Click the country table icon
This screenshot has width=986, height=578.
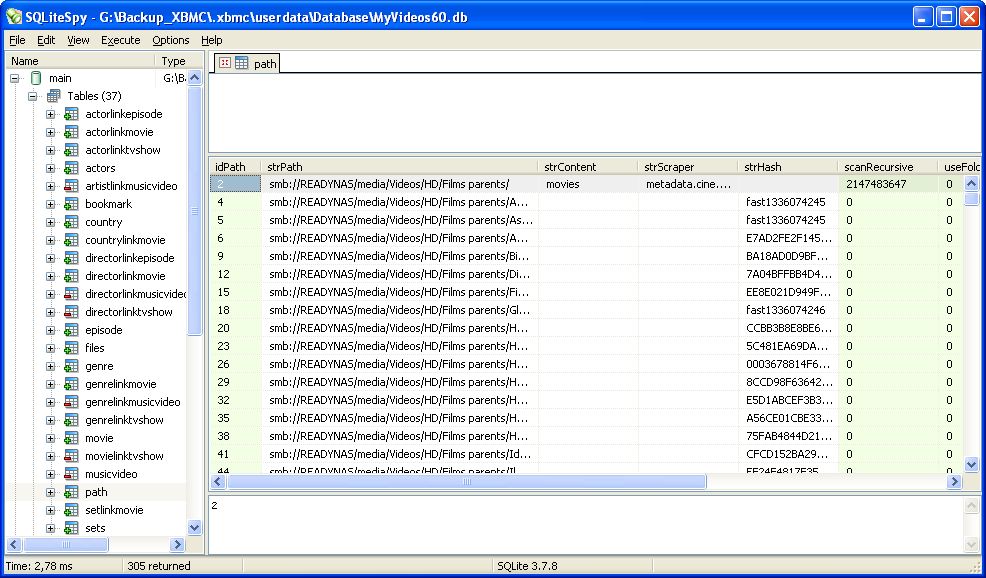click(x=72, y=222)
